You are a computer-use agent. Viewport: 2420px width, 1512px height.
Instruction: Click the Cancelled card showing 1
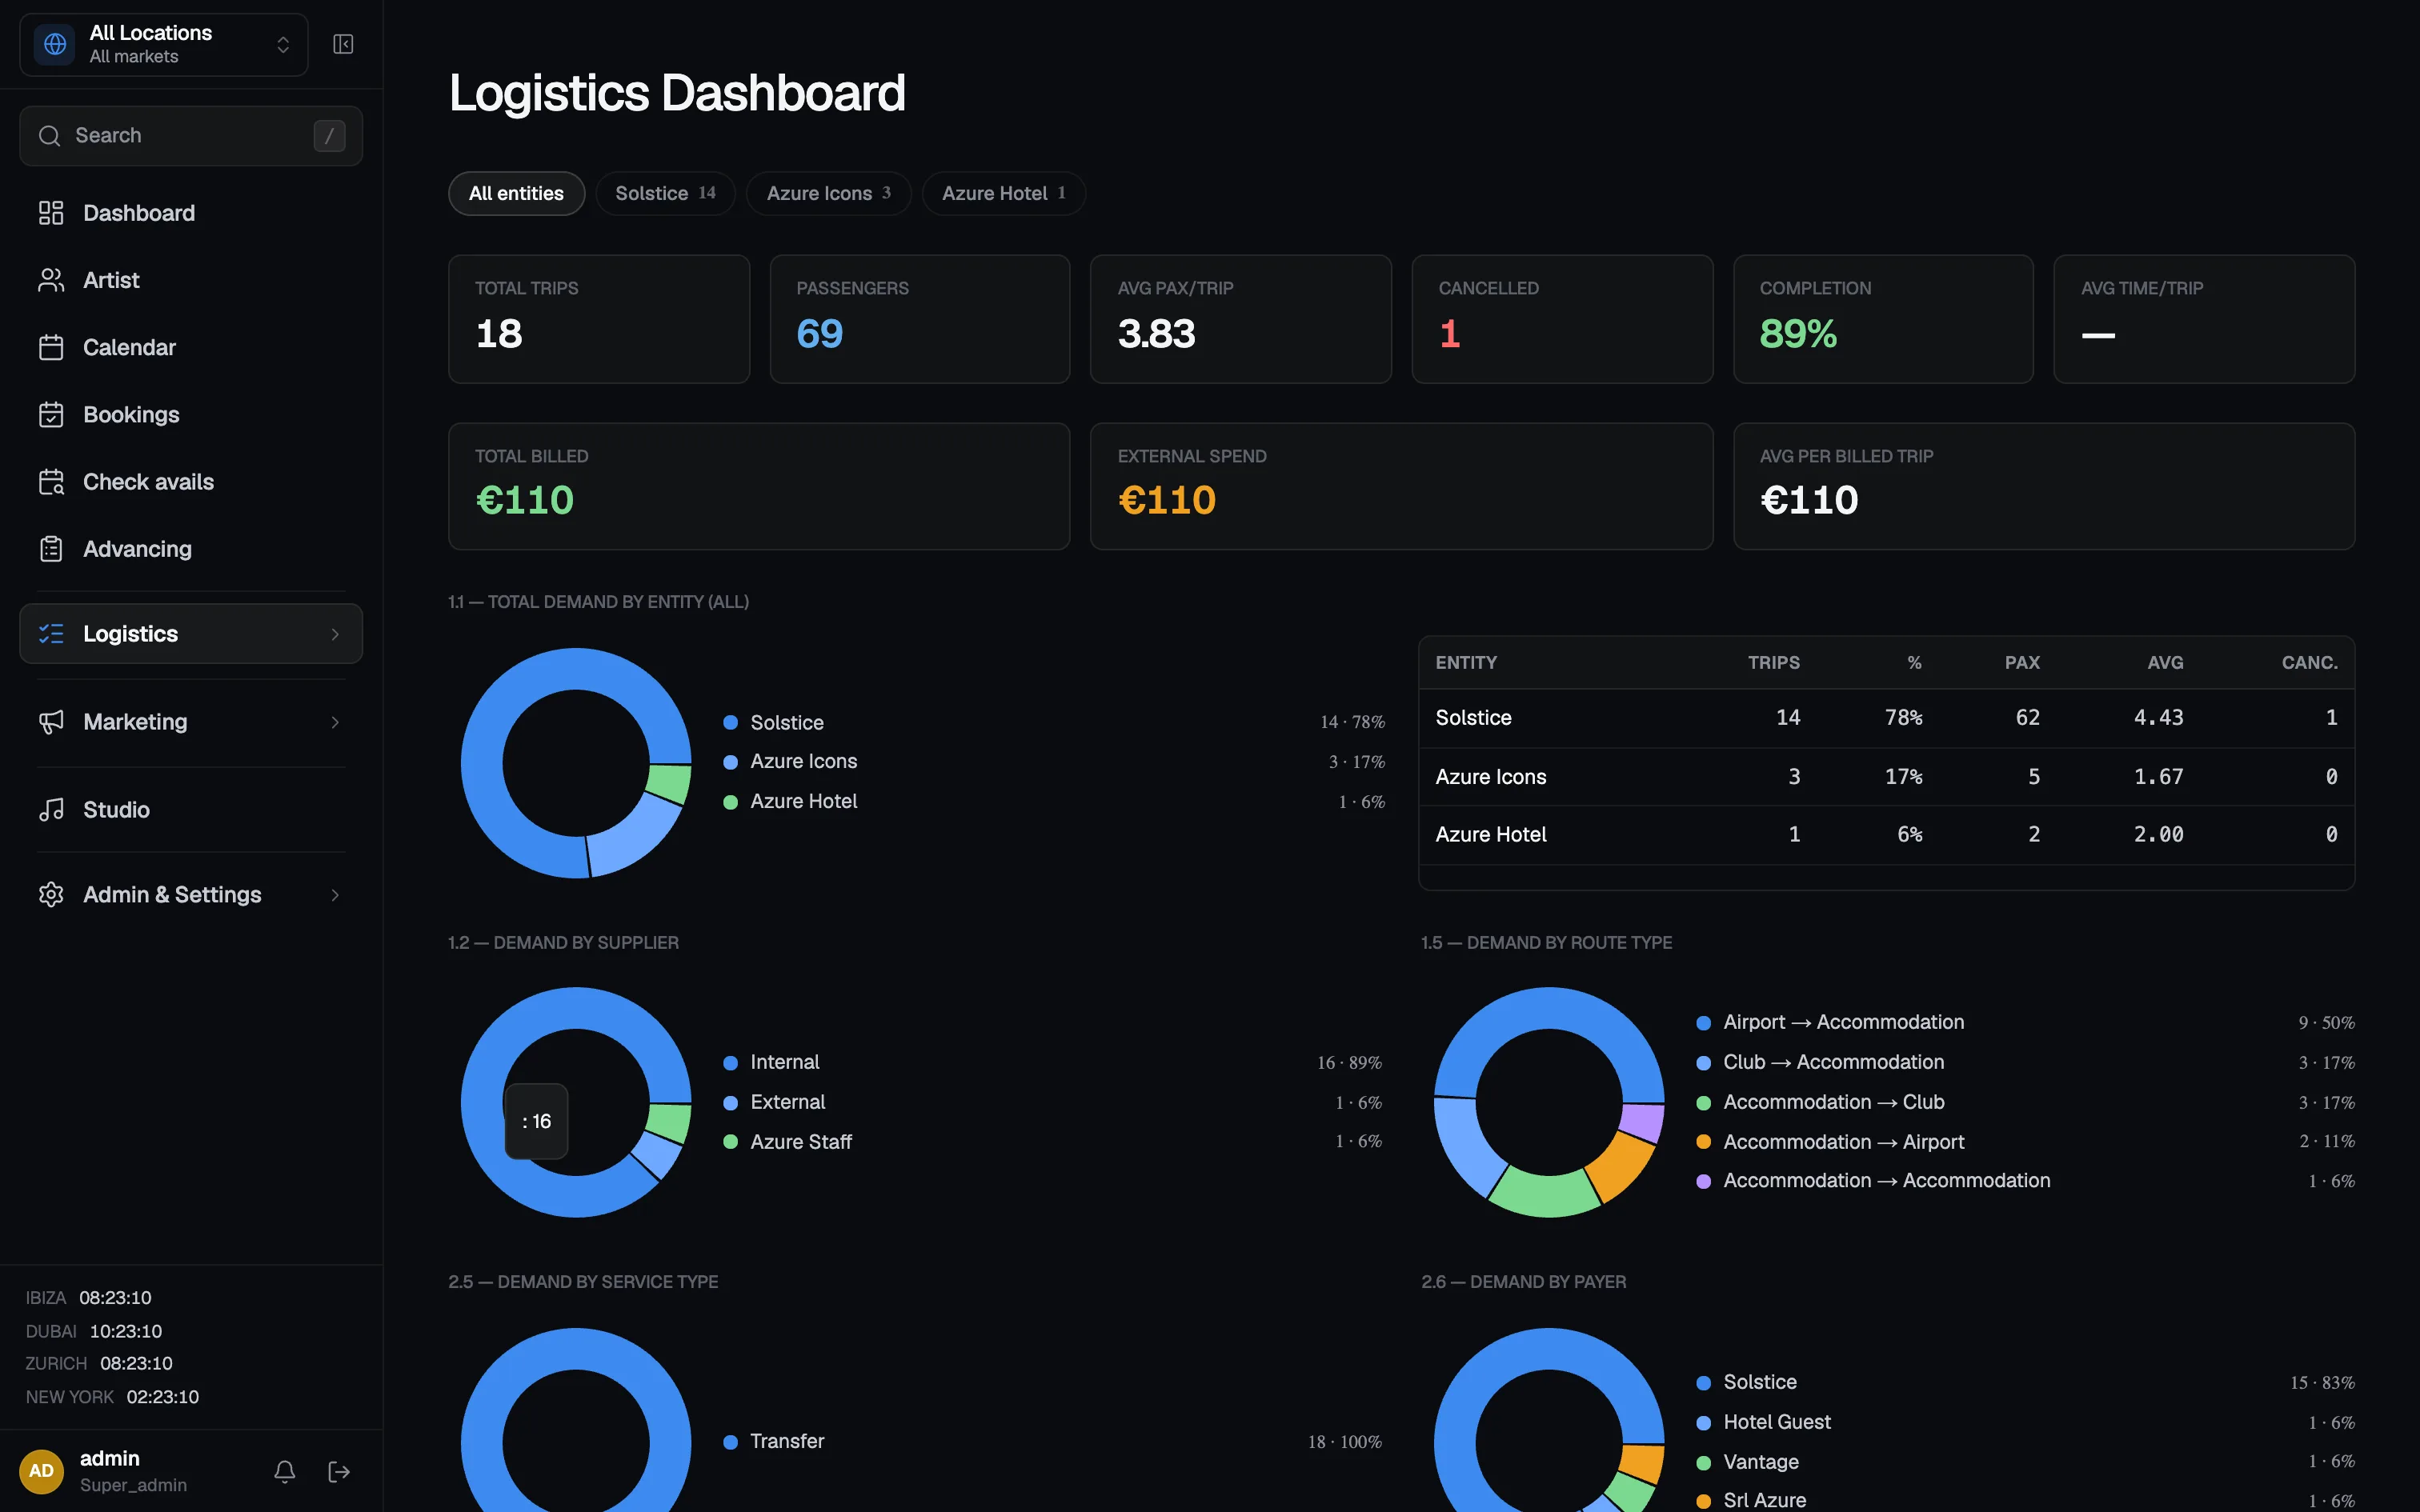[x=1562, y=319]
